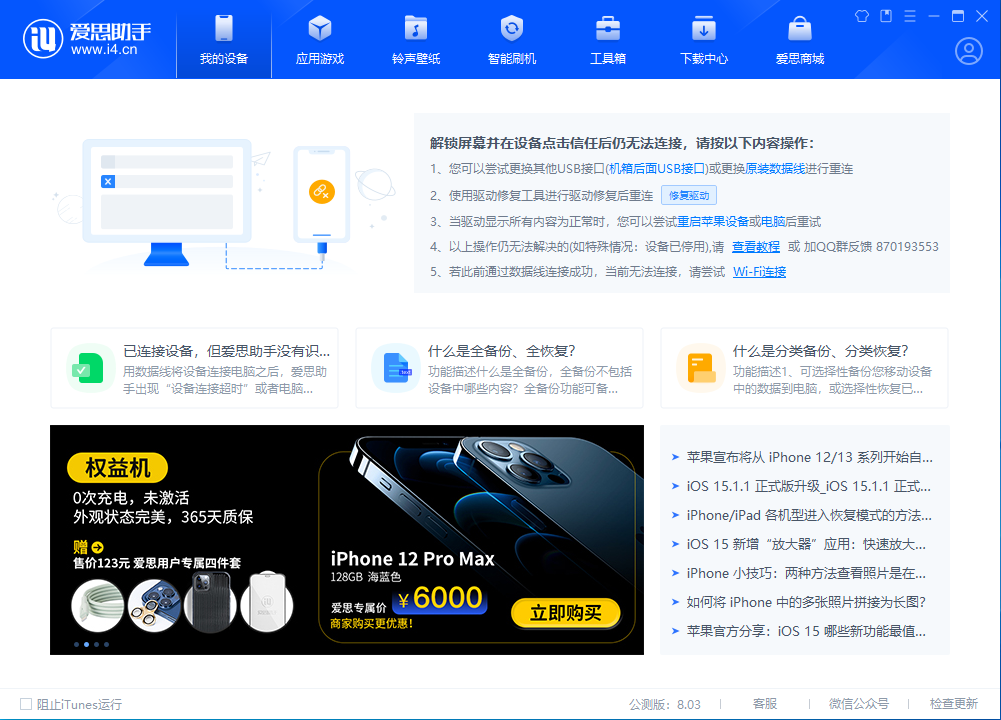Open news iOS 15.1.1 正式版升级
Viewport: 1001px width, 720px height.
[809, 486]
